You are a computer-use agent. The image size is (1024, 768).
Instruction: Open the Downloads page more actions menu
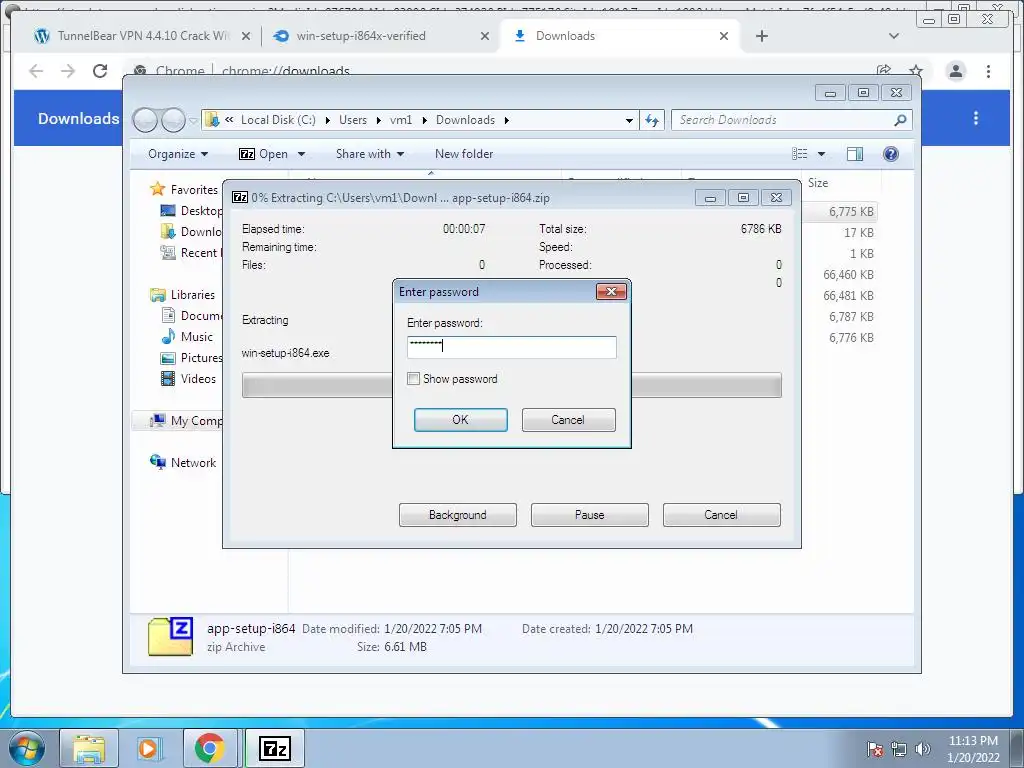click(976, 118)
